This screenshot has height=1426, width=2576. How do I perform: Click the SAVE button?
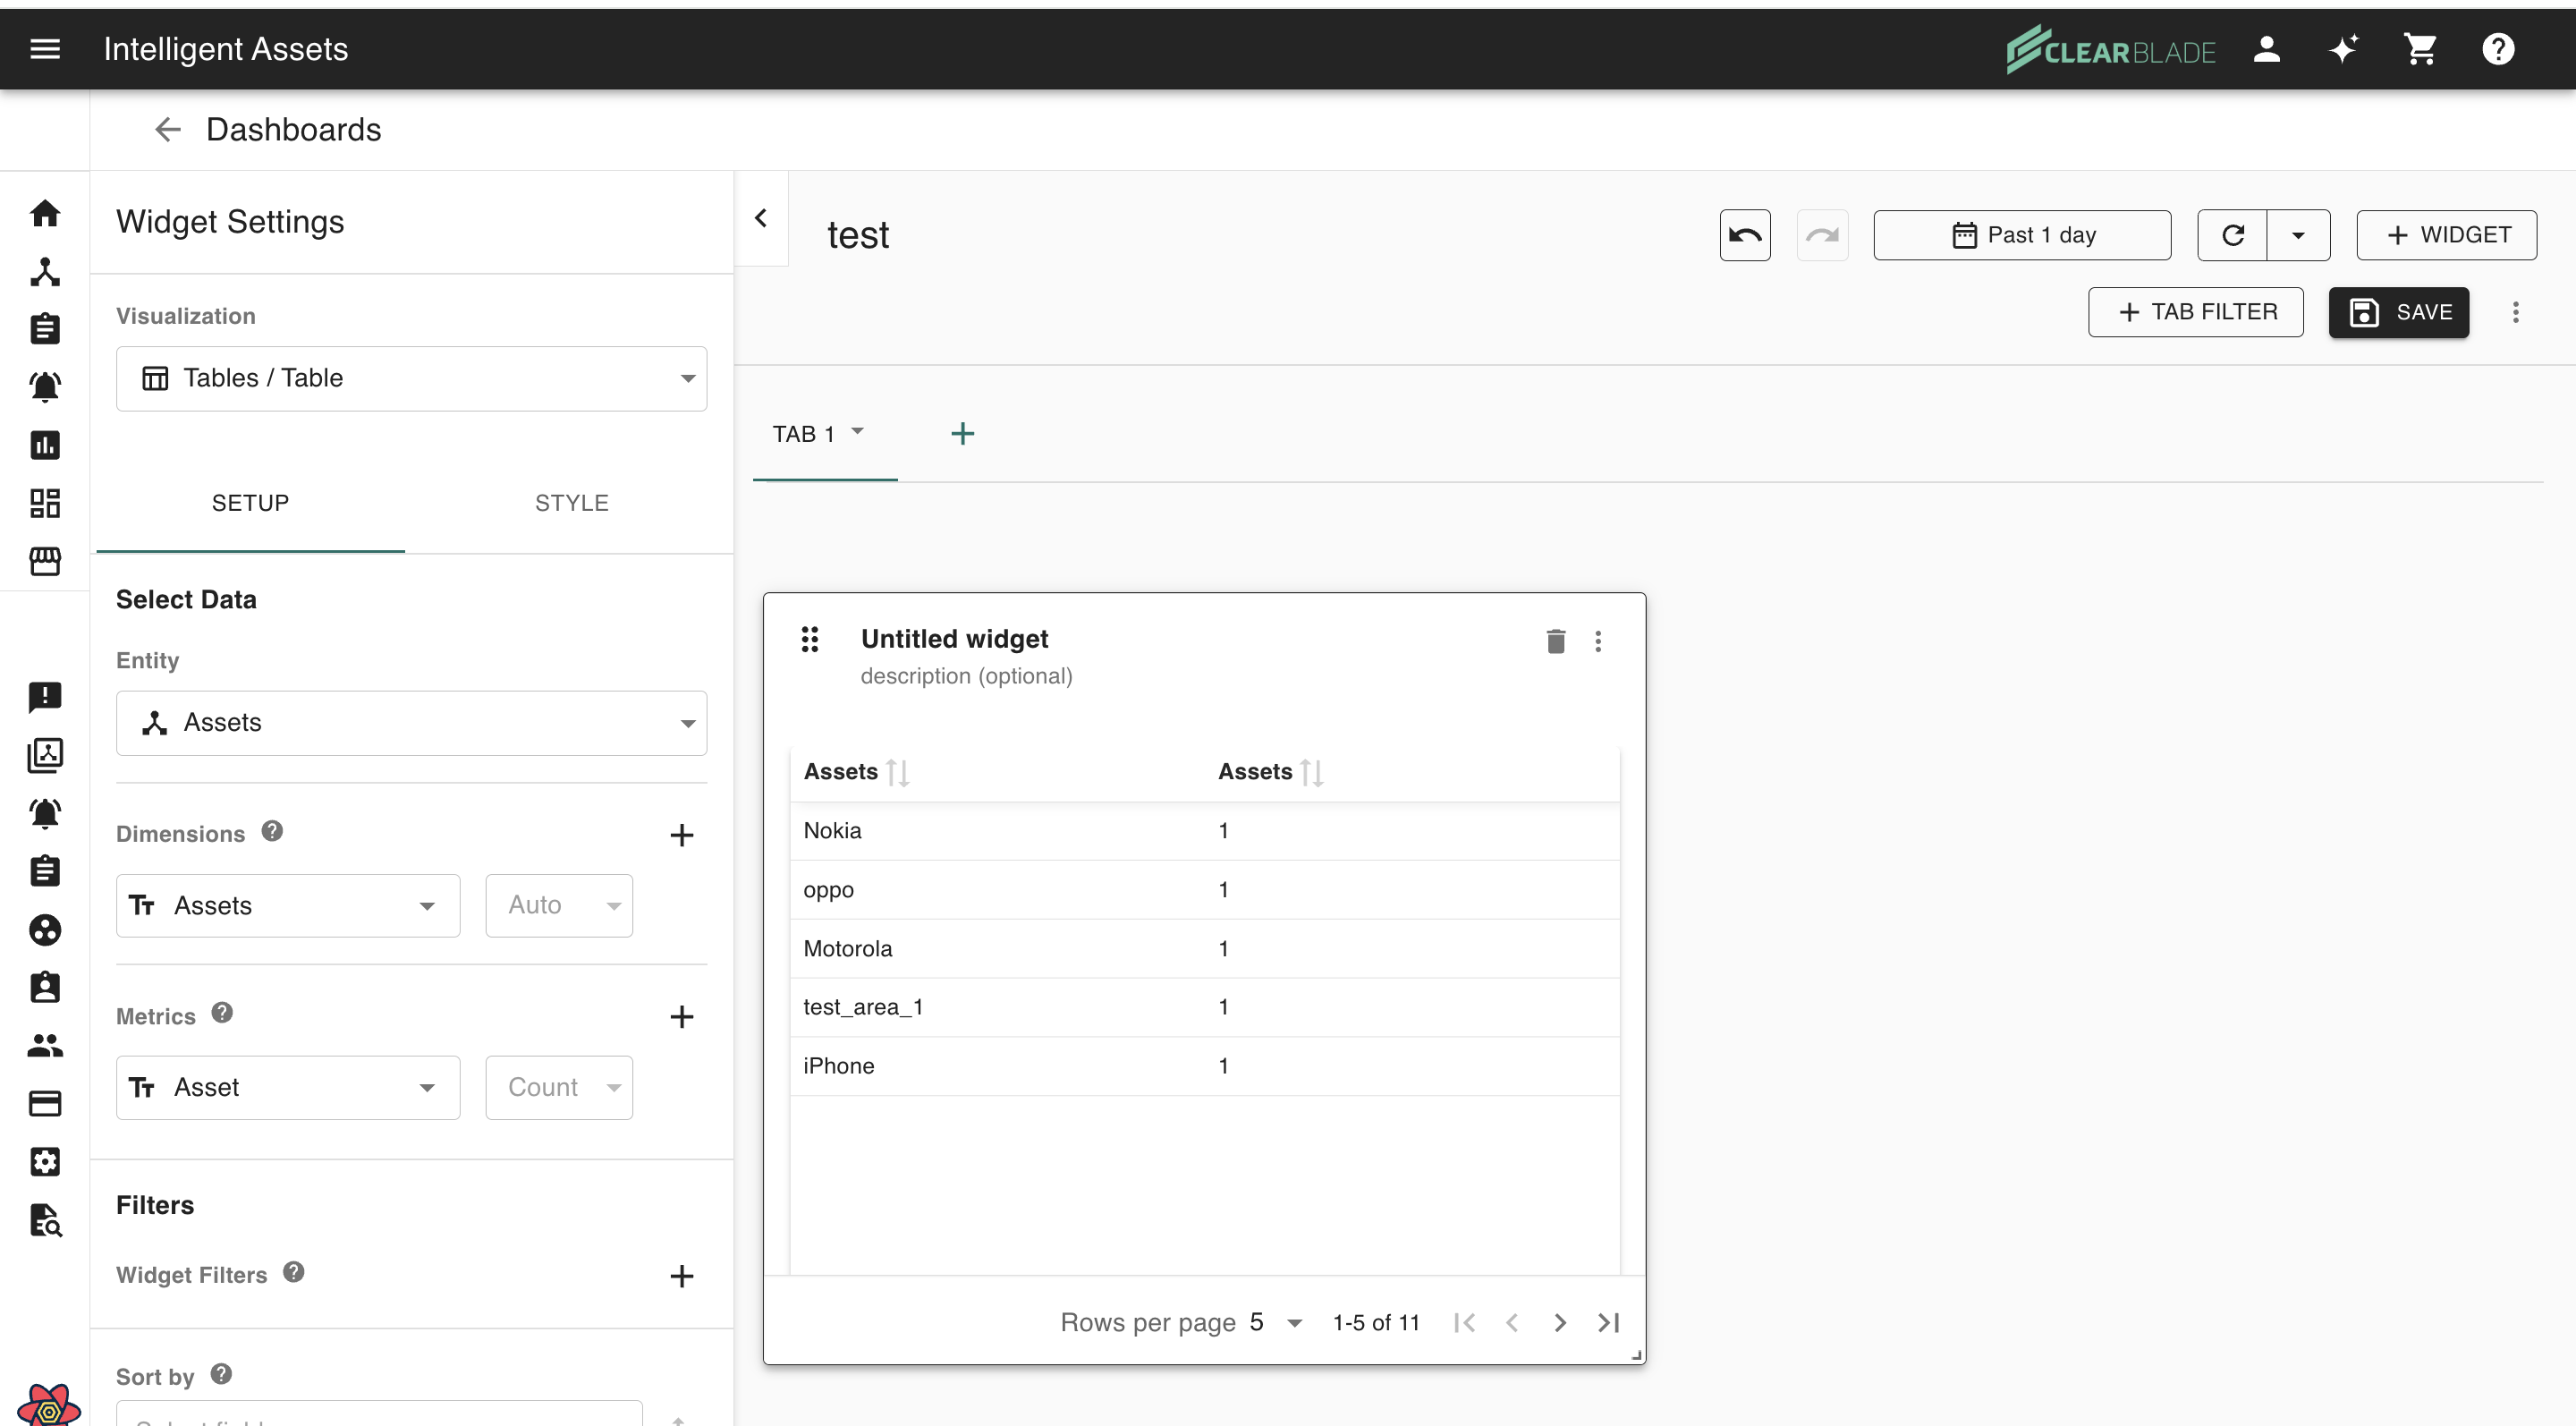(x=2398, y=312)
